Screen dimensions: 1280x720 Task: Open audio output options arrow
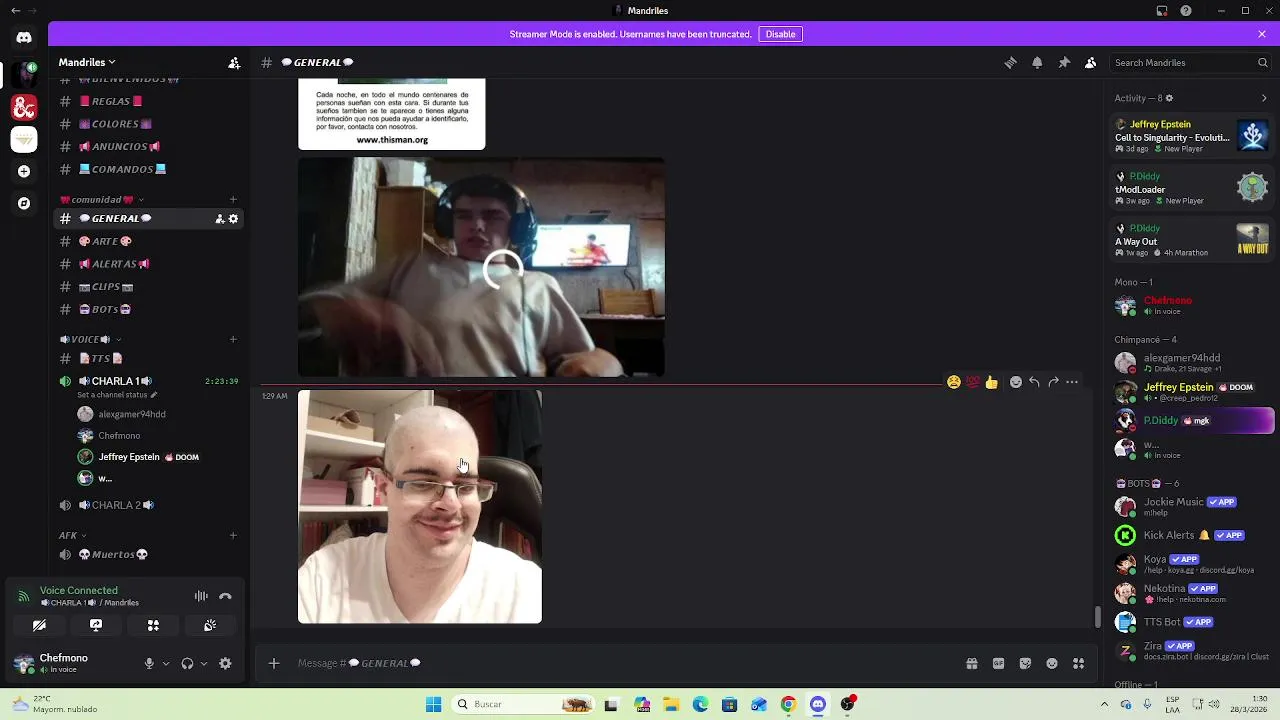tap(204, 663)
